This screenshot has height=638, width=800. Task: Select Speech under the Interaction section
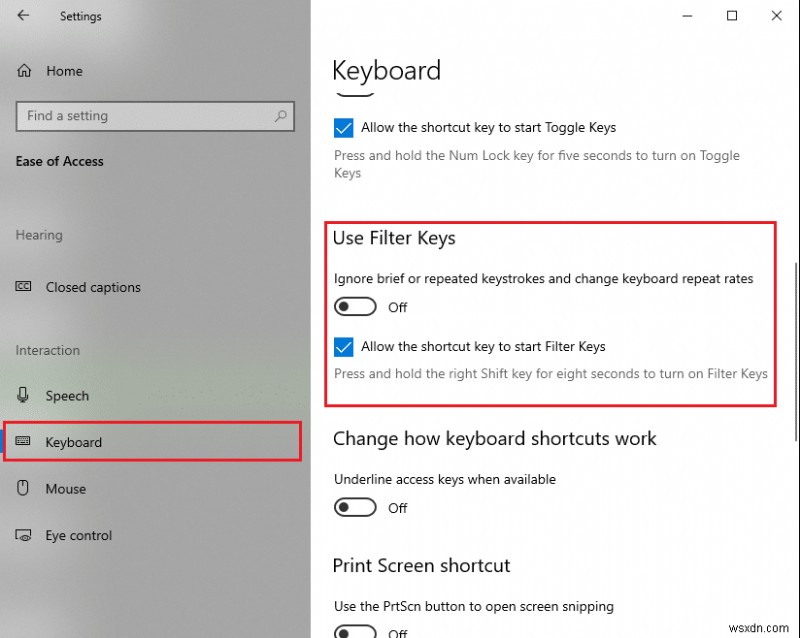65,395
